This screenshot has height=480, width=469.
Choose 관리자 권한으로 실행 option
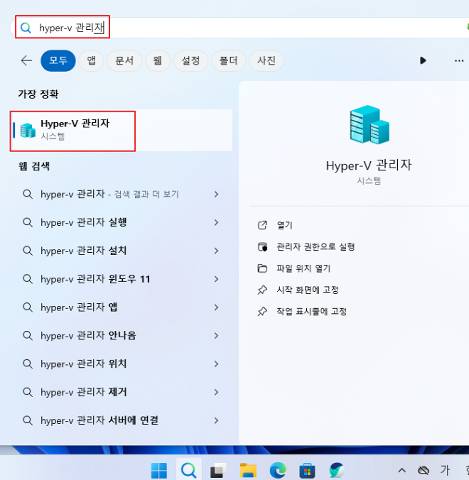point(315,247)
